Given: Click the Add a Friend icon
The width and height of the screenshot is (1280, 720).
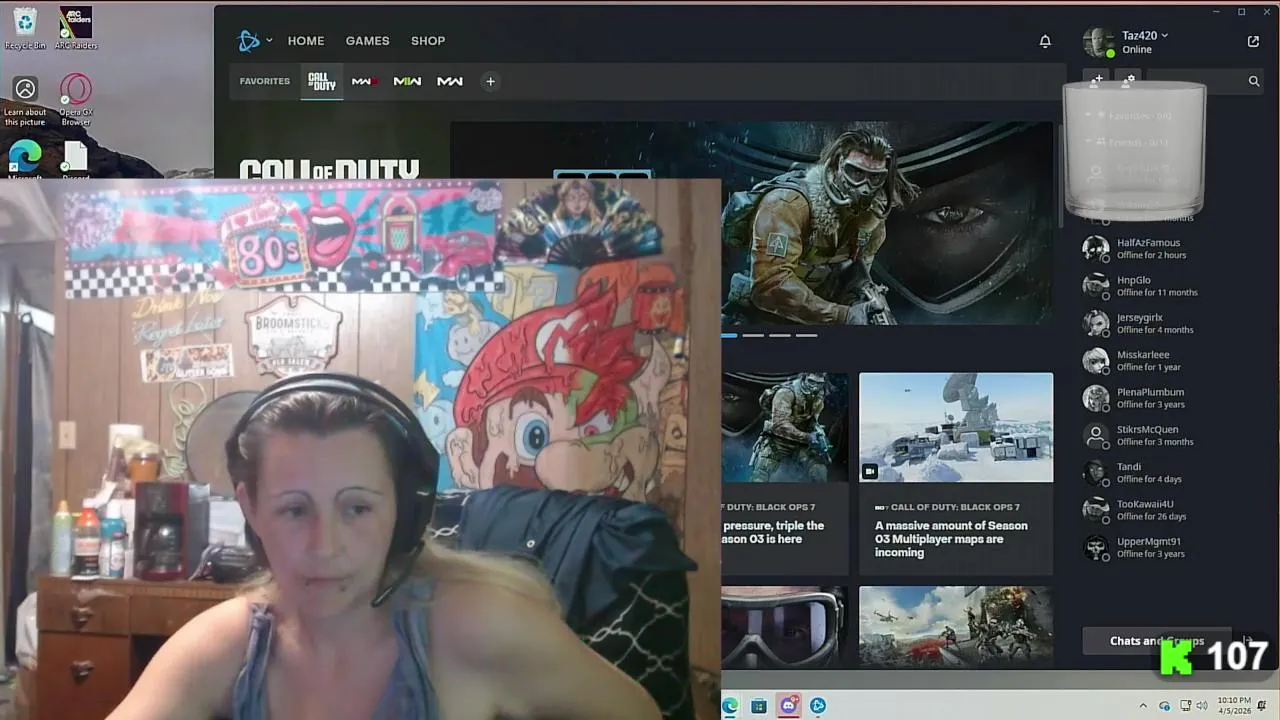Looking at the screenshot, I should click(1097, 80).
